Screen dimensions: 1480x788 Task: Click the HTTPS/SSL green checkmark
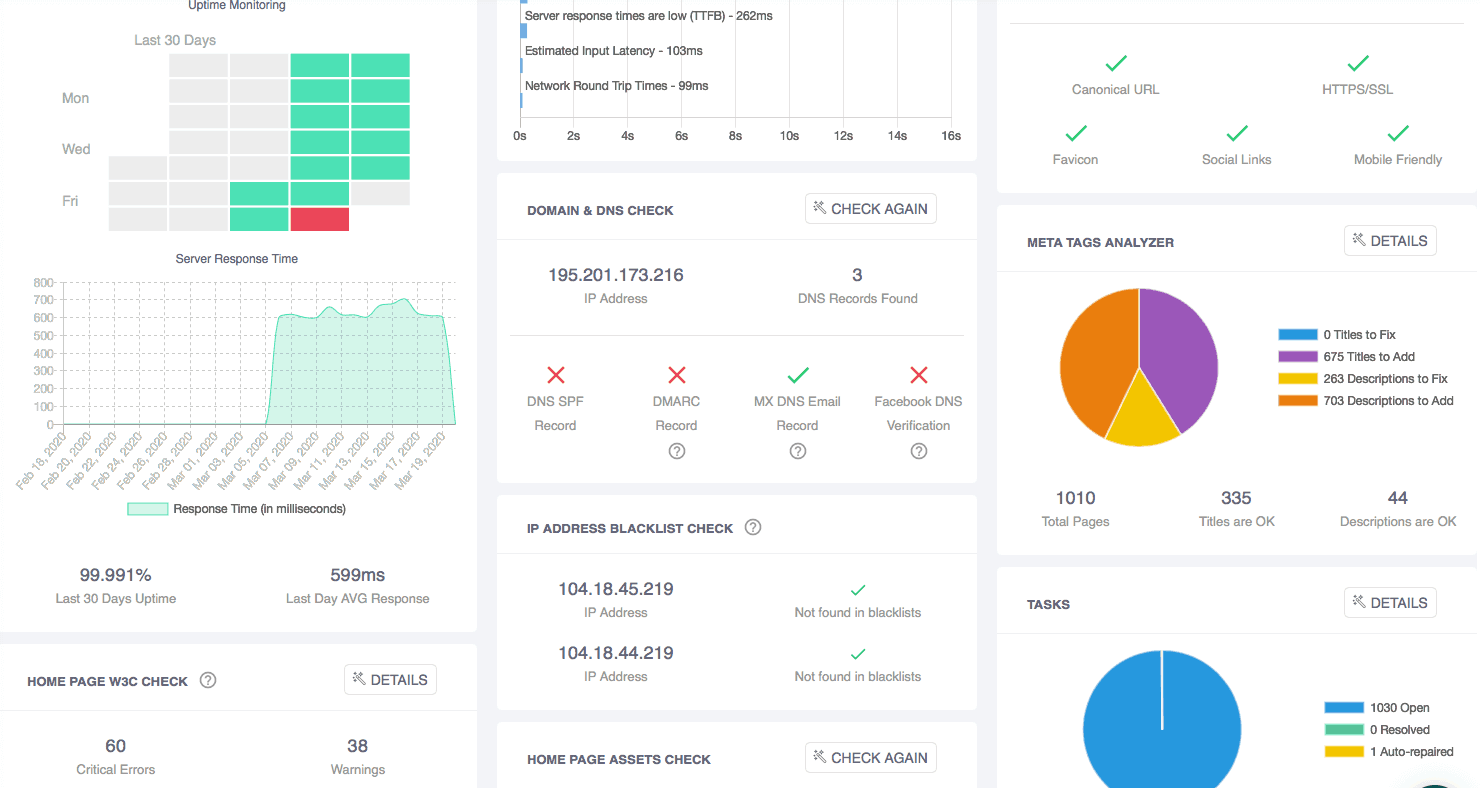1358,64
